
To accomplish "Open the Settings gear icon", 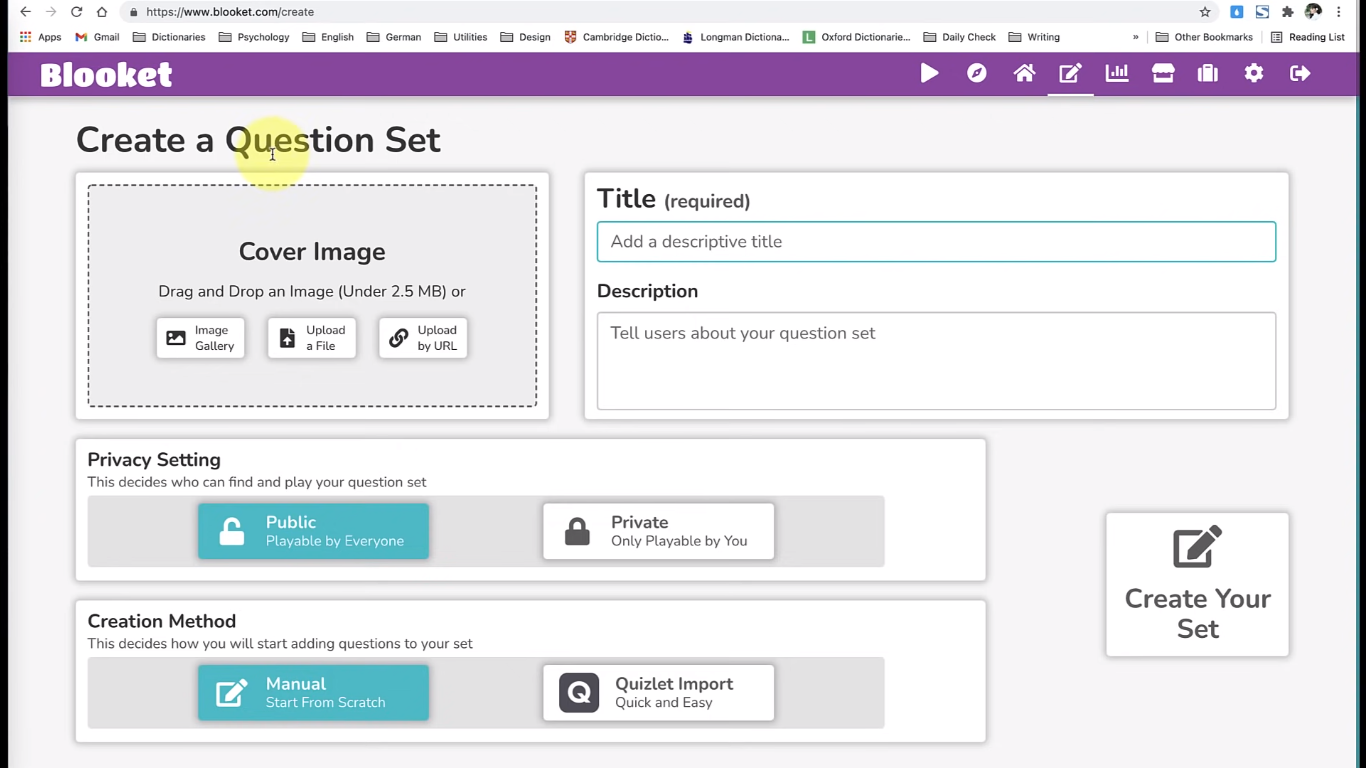I will (1254, 73).
